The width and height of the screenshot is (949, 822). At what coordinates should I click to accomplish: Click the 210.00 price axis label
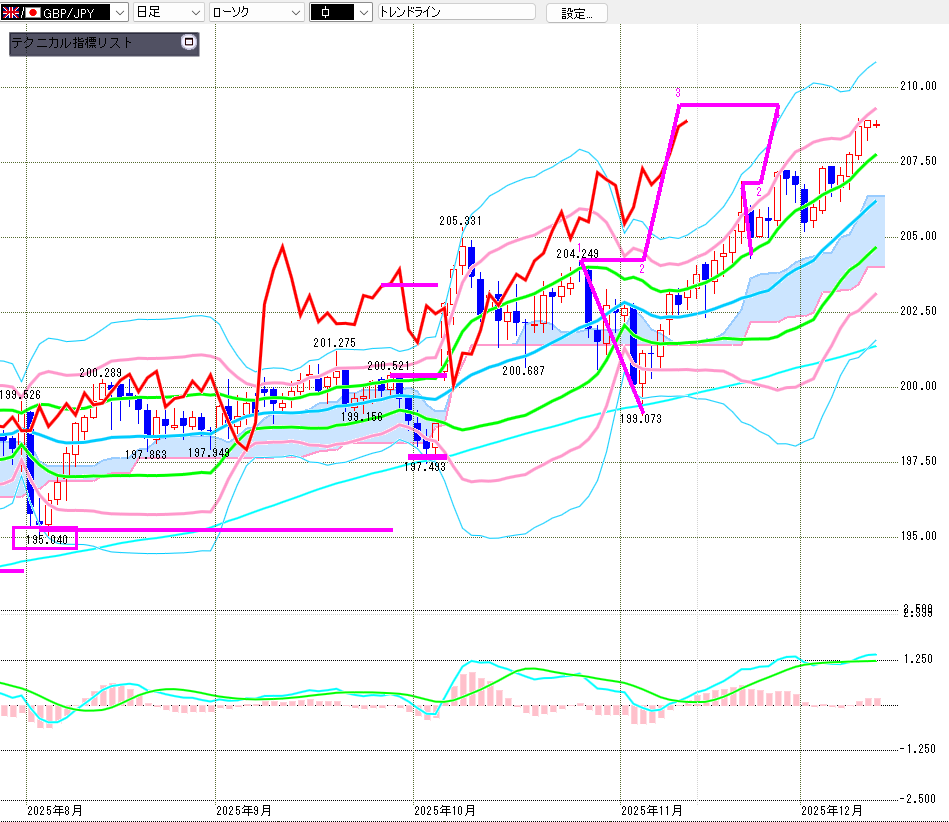tap(918, 86)
